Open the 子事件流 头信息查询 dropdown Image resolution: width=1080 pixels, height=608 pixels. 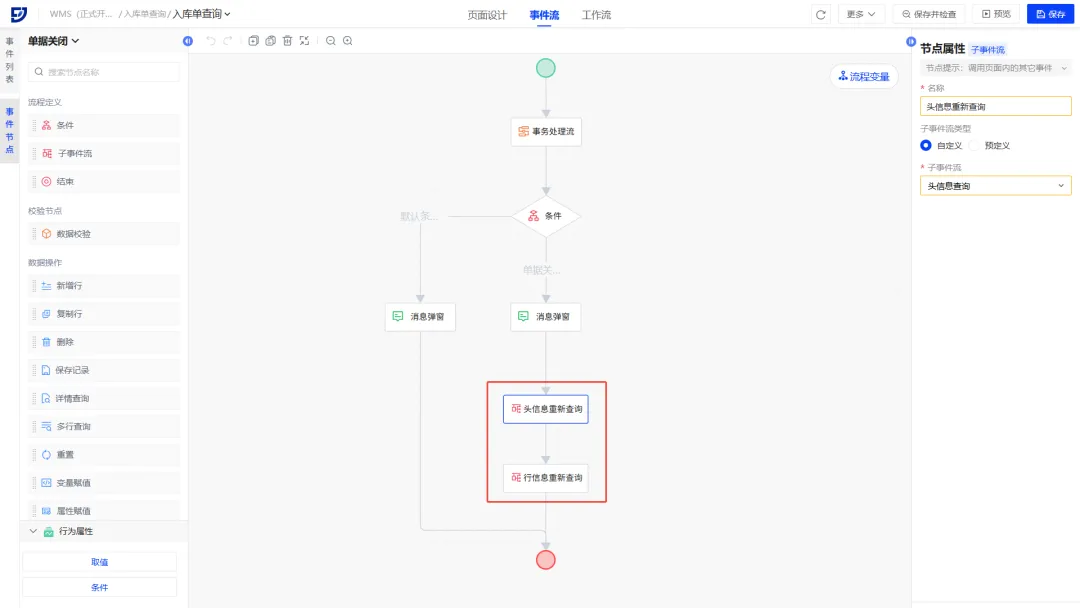point(995,186)
